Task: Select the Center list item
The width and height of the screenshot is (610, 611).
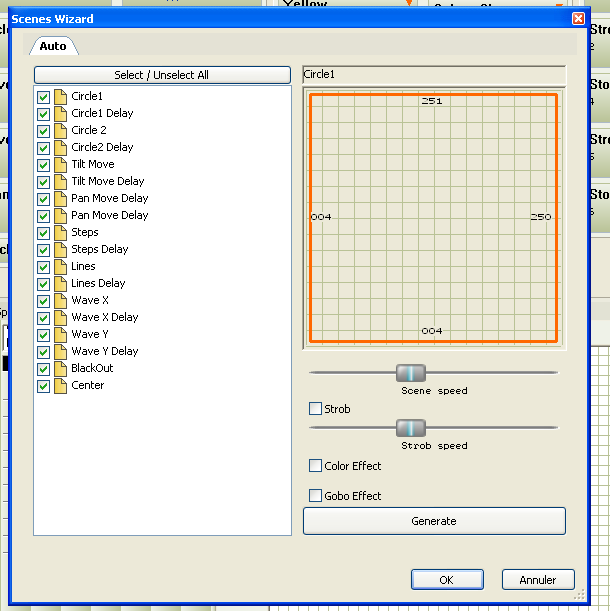Action: click(x=88, y=385)
